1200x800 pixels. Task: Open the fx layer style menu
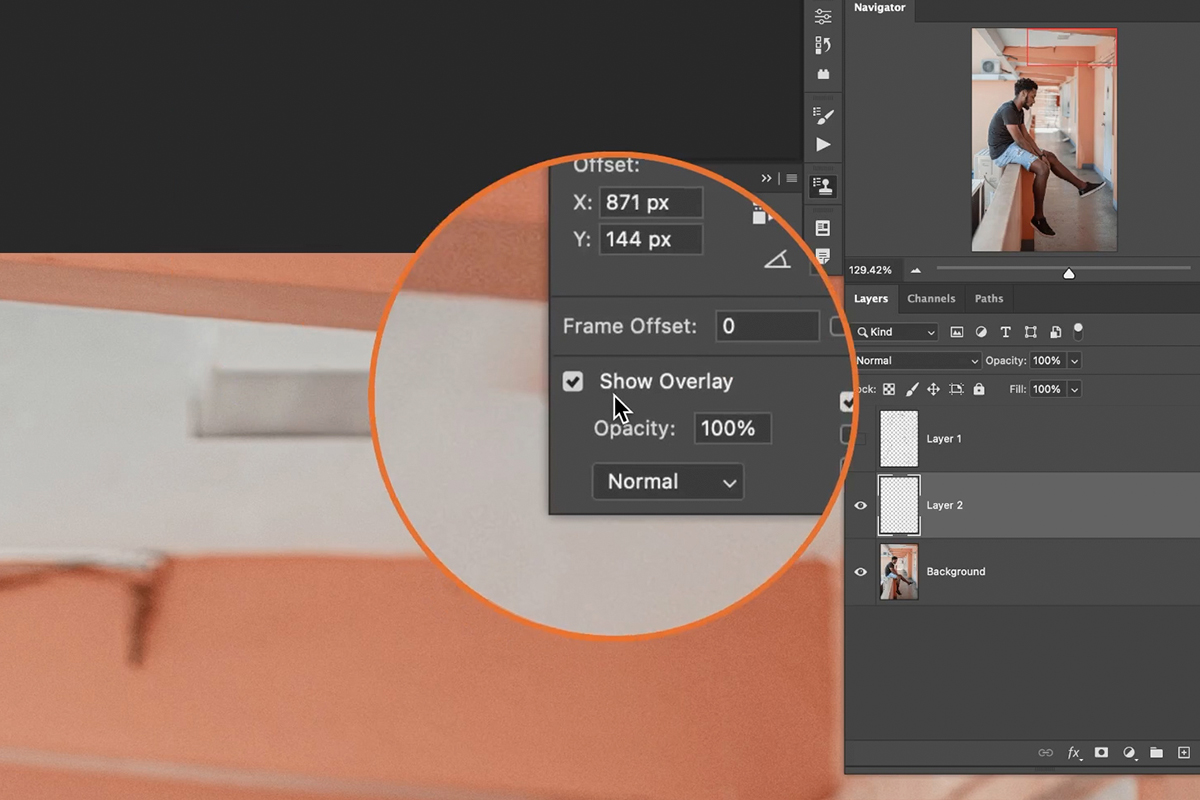1074,752
